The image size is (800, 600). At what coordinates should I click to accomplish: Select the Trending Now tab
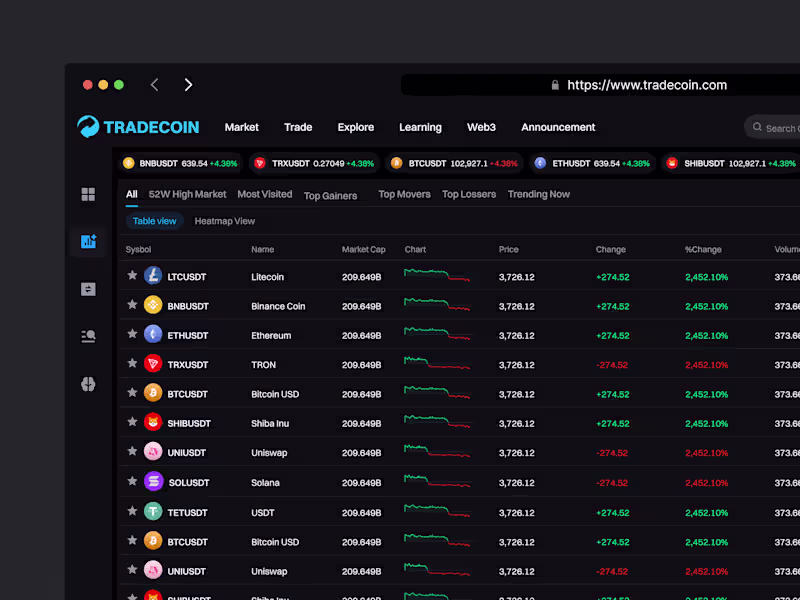click(539, 194)
